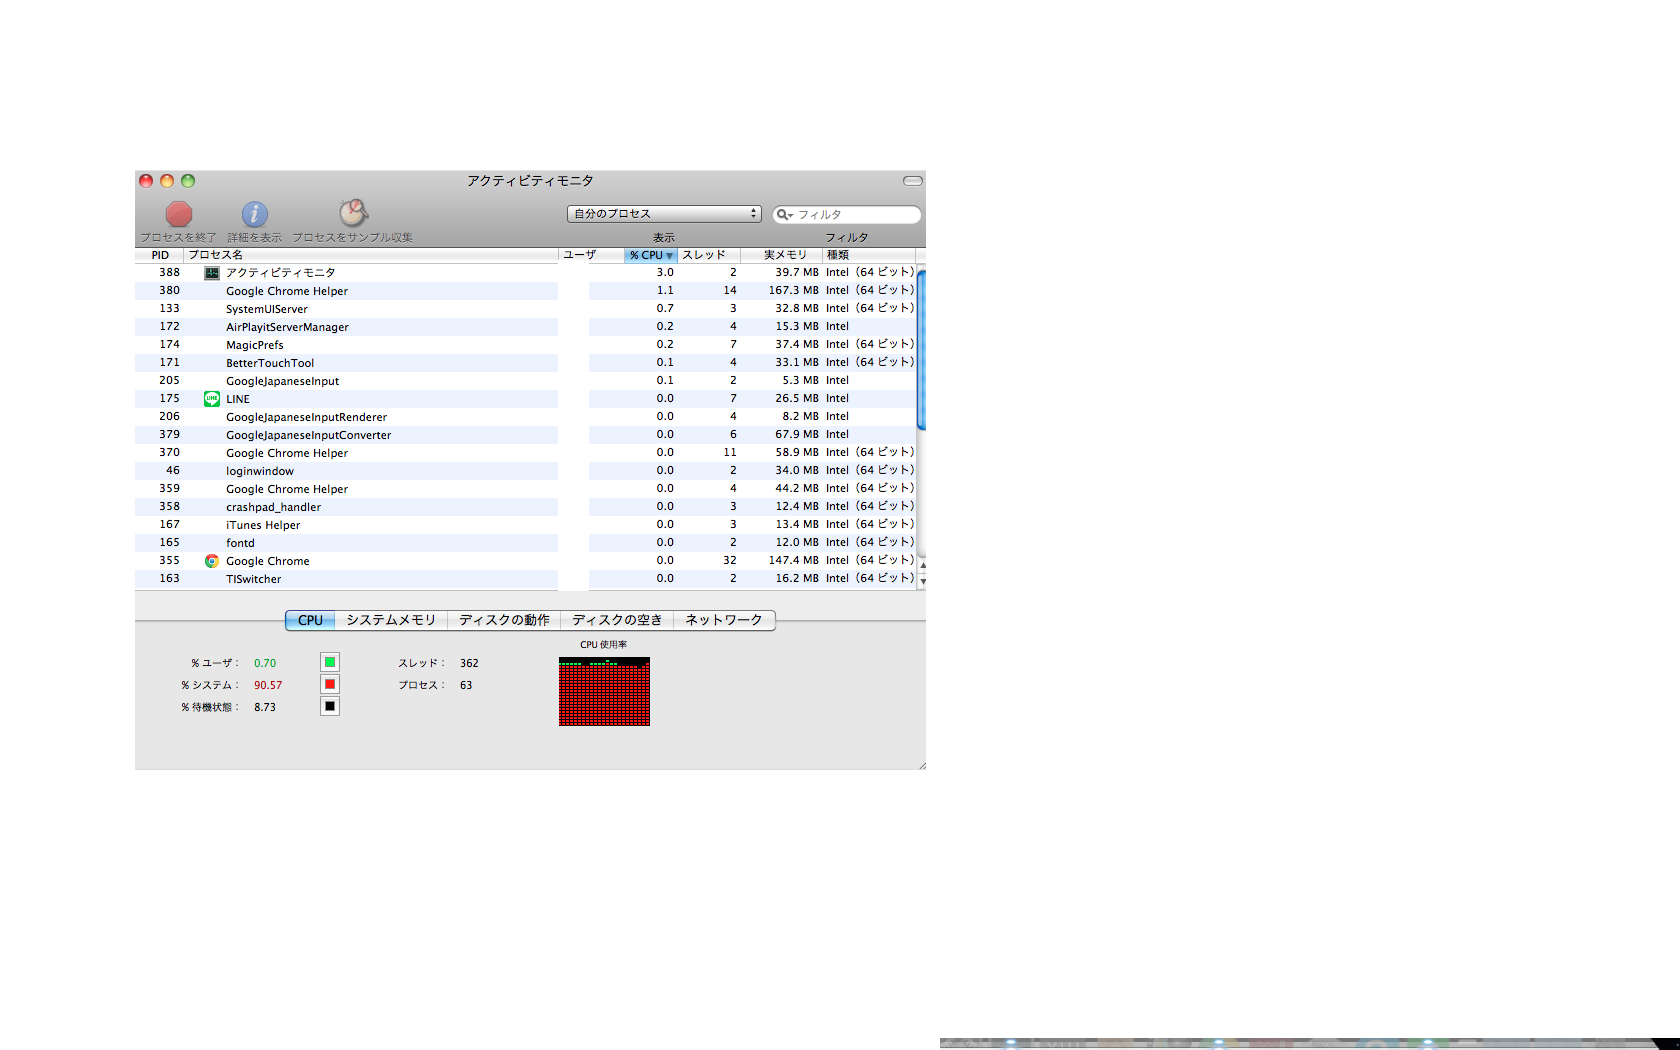The height and width of the screenshot is (1050, 1680).
Task: Open the Inspect info icon
Action: 255,214
